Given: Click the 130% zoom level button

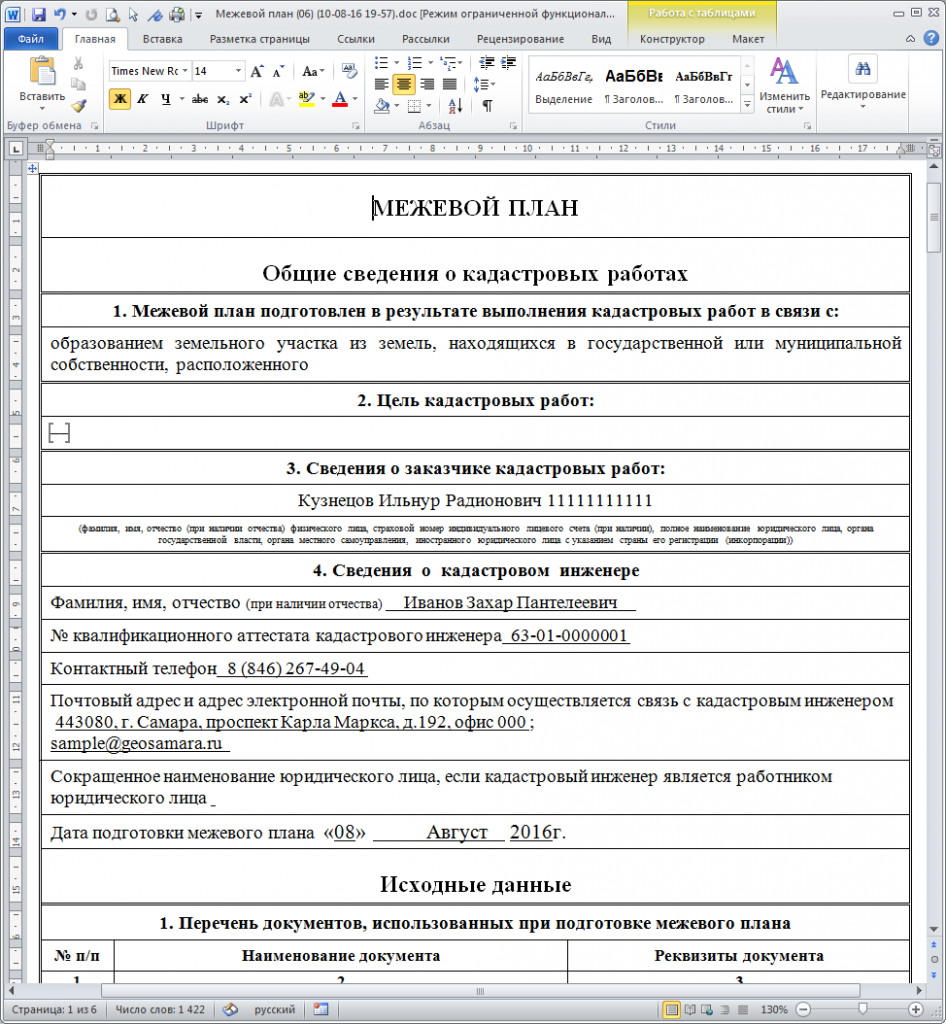Looking at the screenshot, I should click(774, 1010).
